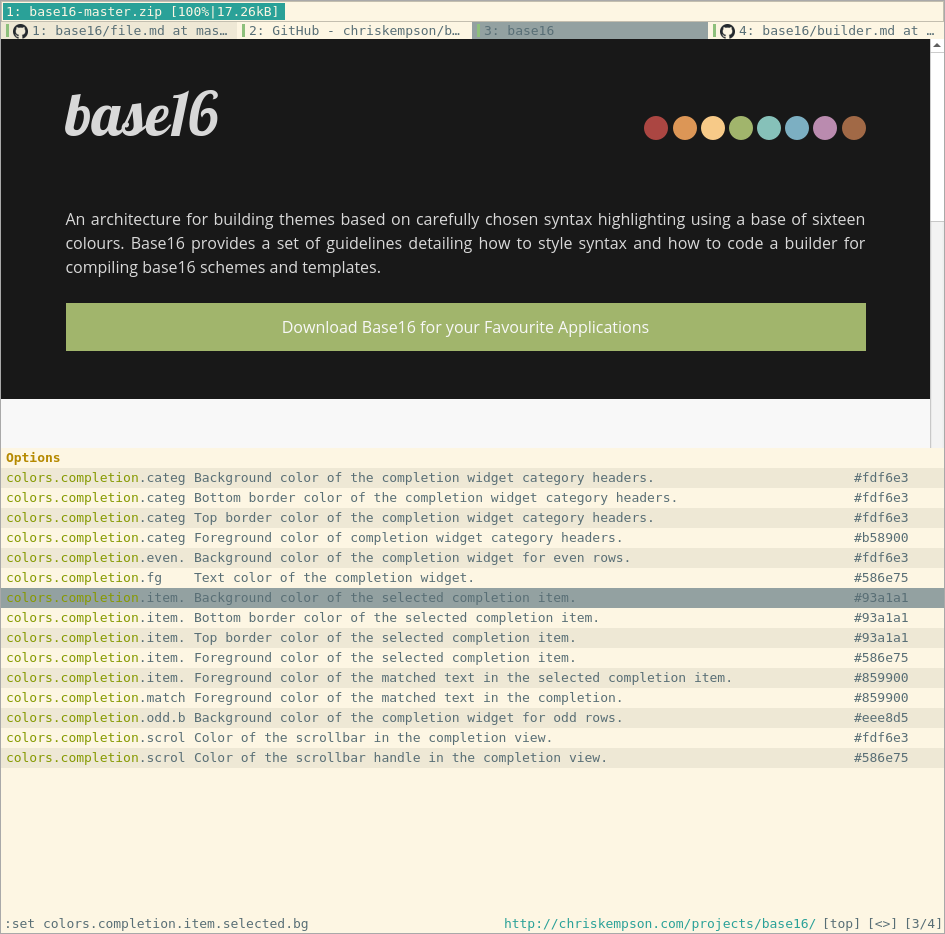Click base16-master.zip download status item
This screenshot has height=934, width=945.
[x=143, y=11]
